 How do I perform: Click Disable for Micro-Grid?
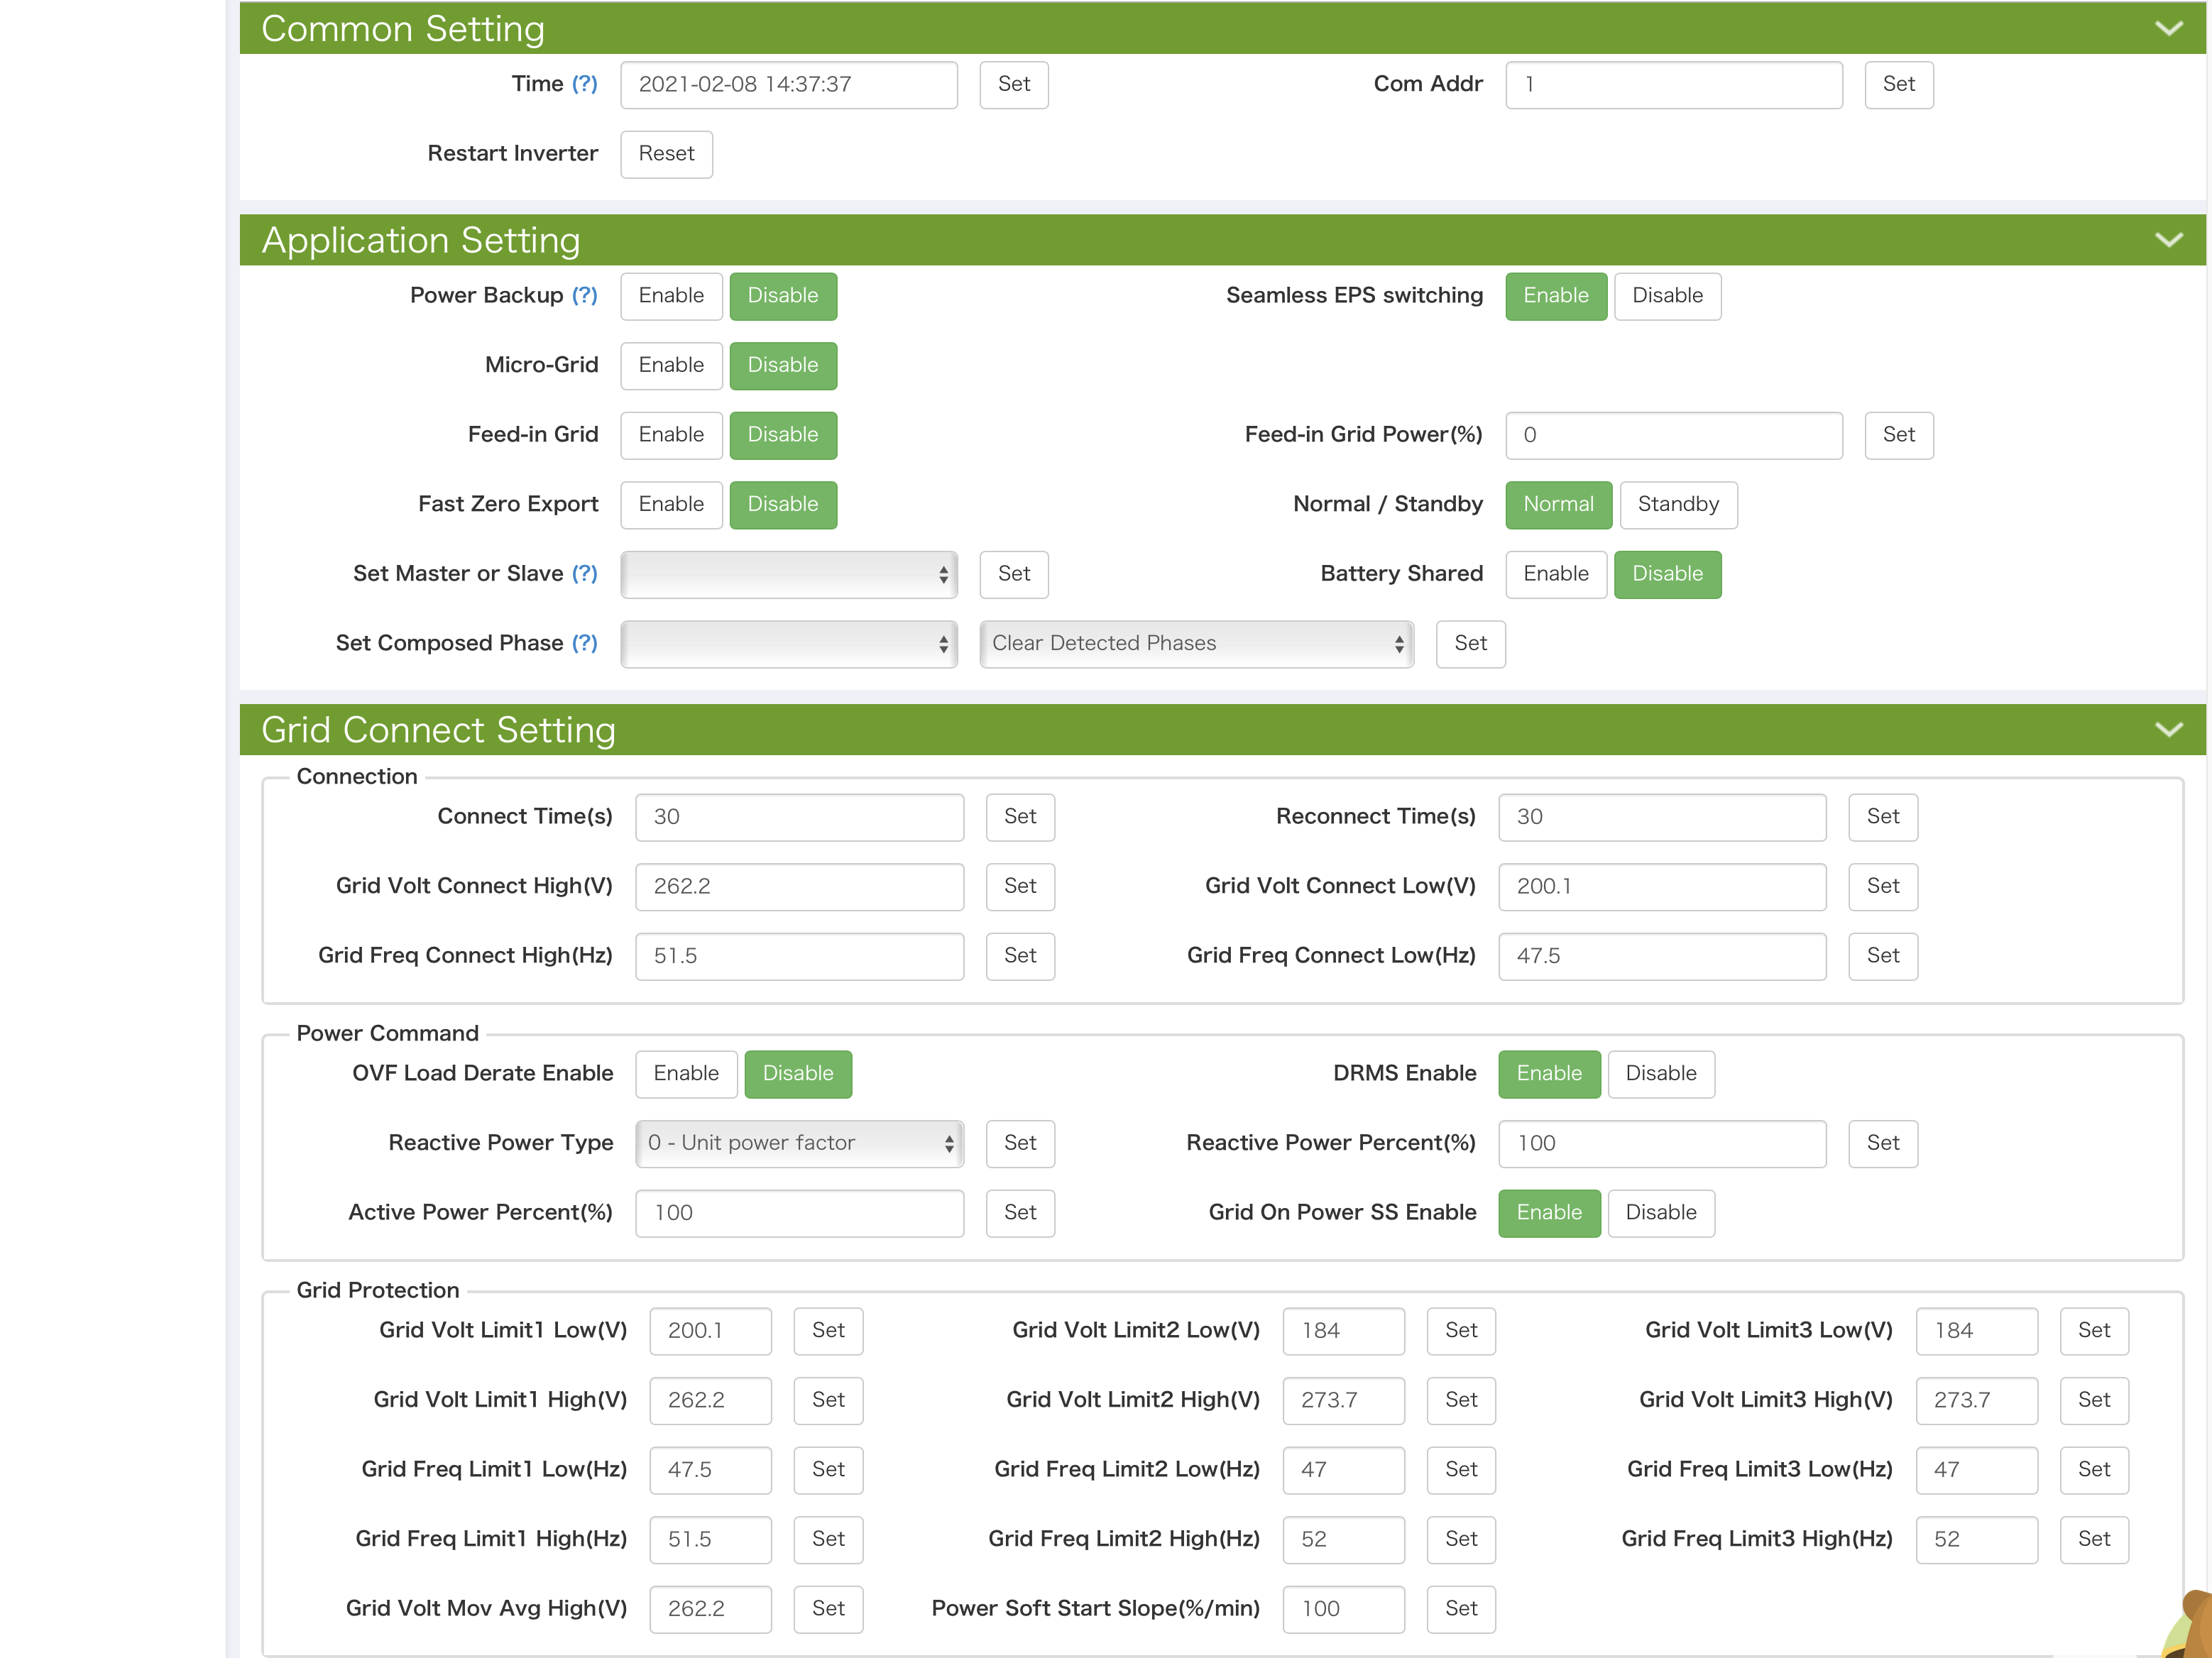click(x=783, y=366)
